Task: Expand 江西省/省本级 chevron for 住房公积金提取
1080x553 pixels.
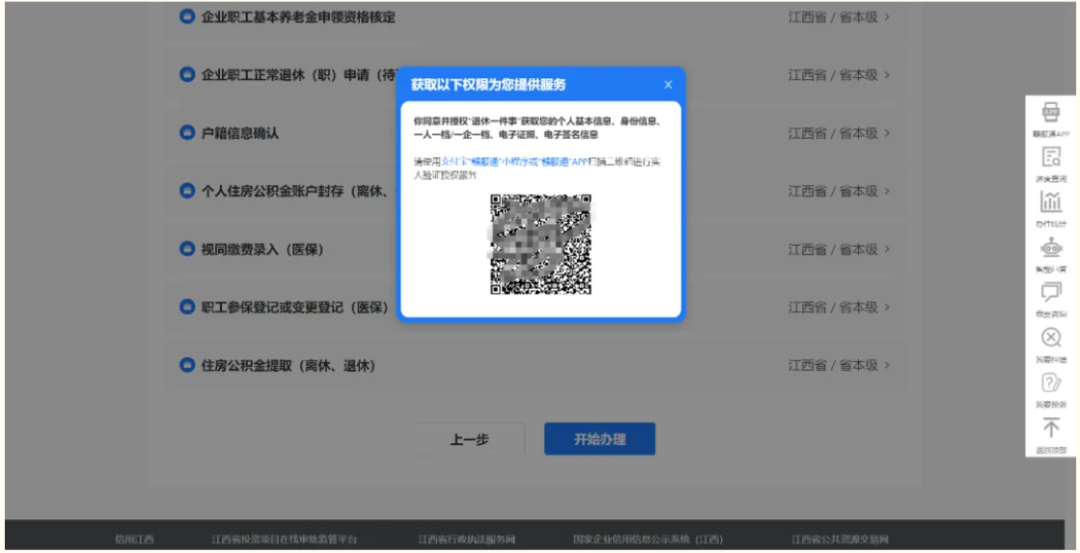Action: (x=887, y=365)
